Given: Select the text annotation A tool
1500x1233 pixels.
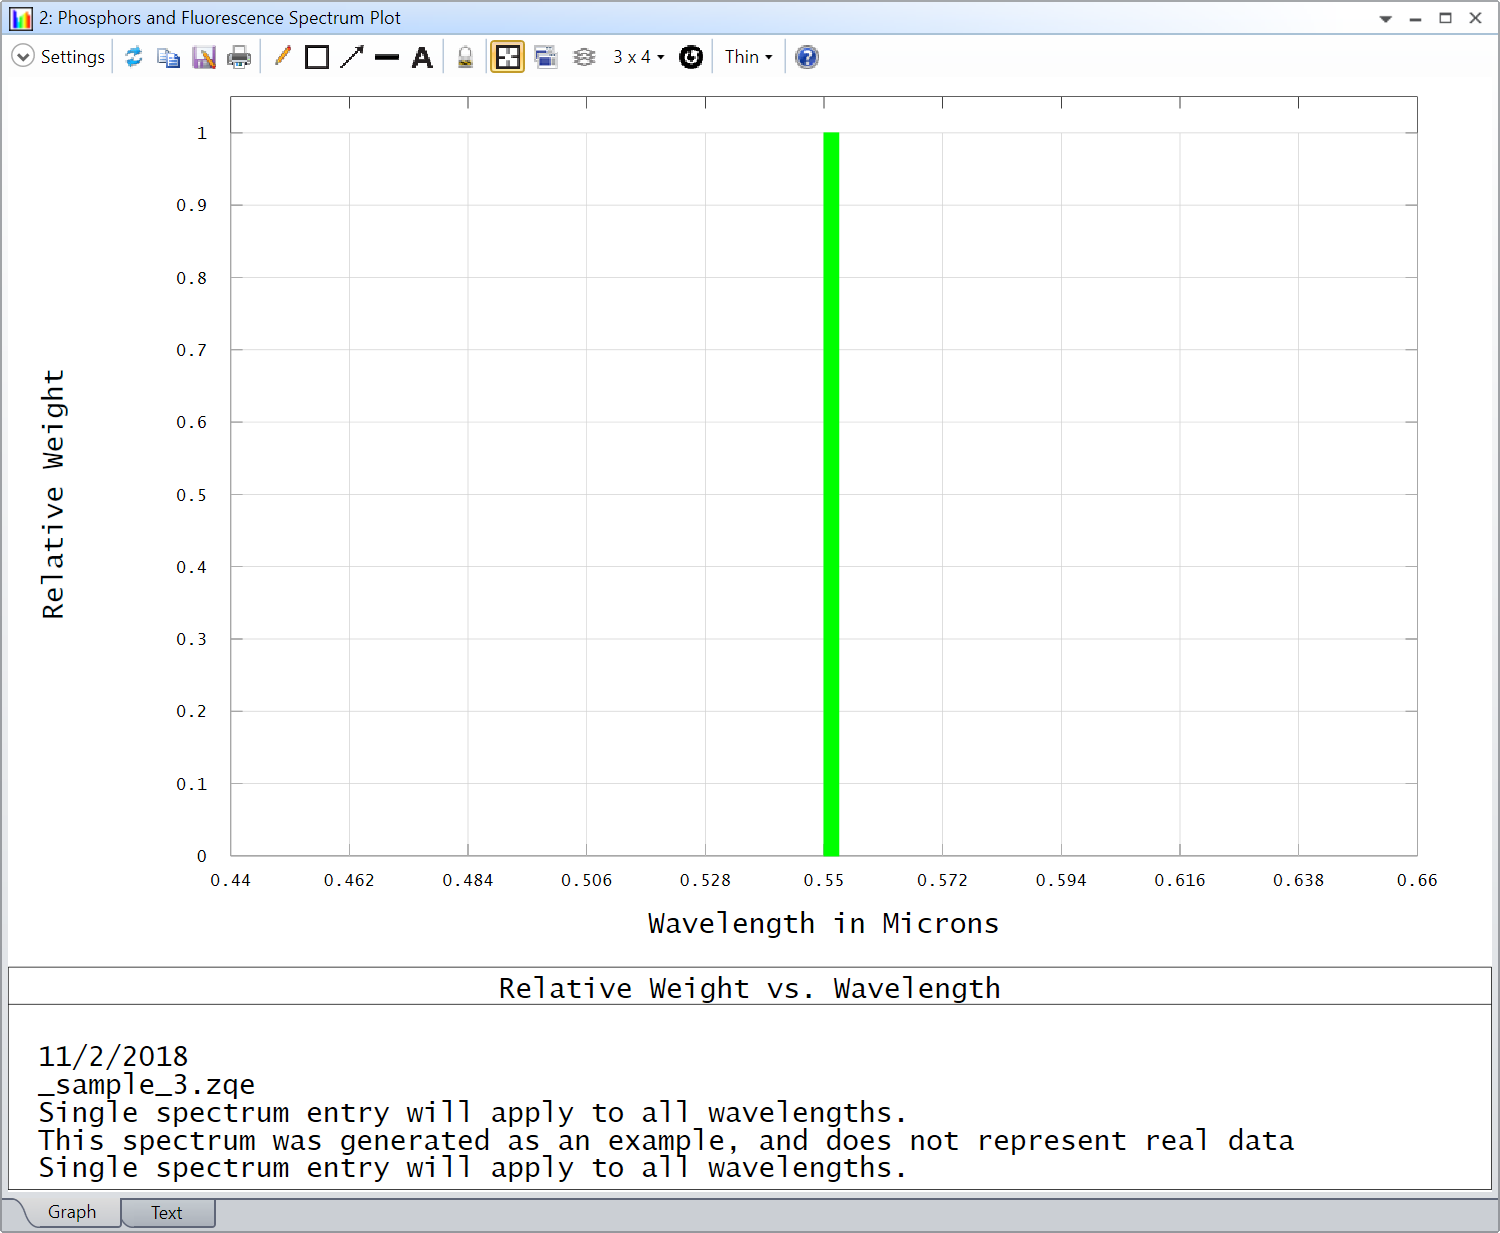Looking at the screenshot, I should (422, 57).
